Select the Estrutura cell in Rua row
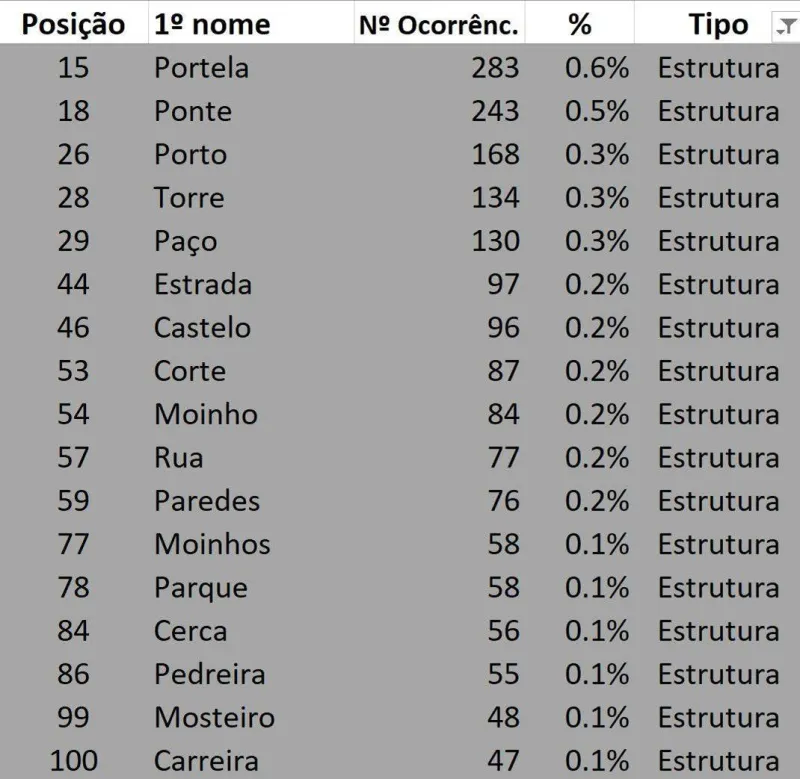The image size is (800, 779). [717, 458]
